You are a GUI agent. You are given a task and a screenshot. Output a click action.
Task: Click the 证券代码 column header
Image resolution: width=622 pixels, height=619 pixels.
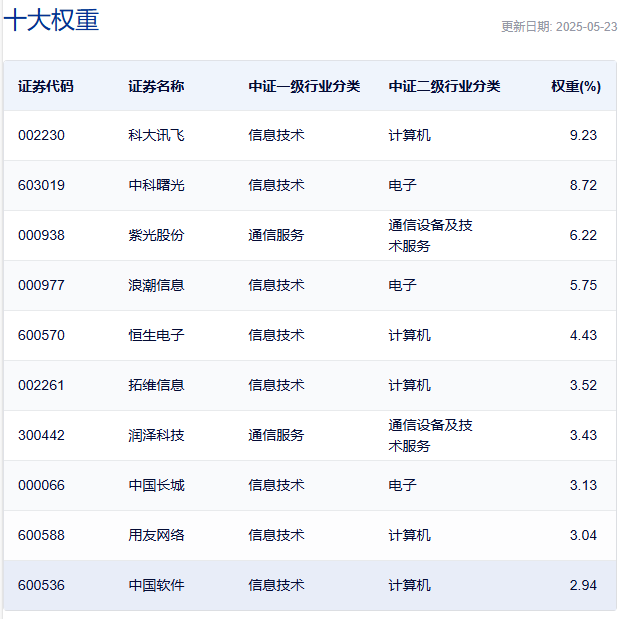click(46, 86)
